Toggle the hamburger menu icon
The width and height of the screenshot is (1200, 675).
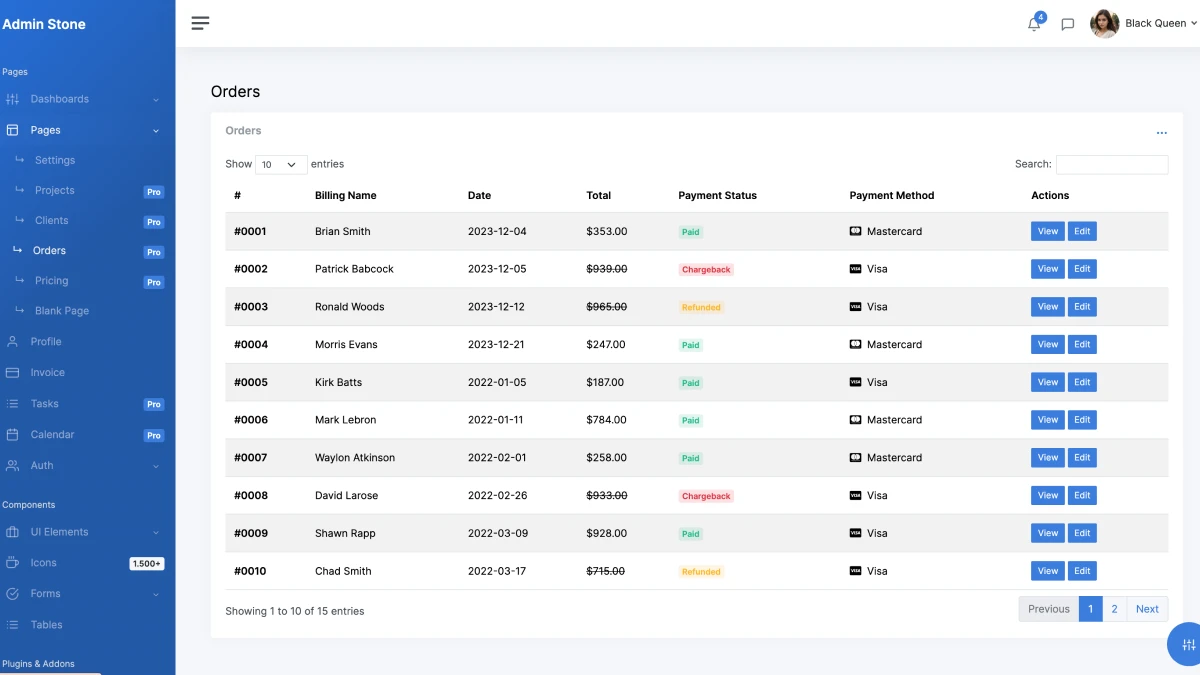point(200,23)
